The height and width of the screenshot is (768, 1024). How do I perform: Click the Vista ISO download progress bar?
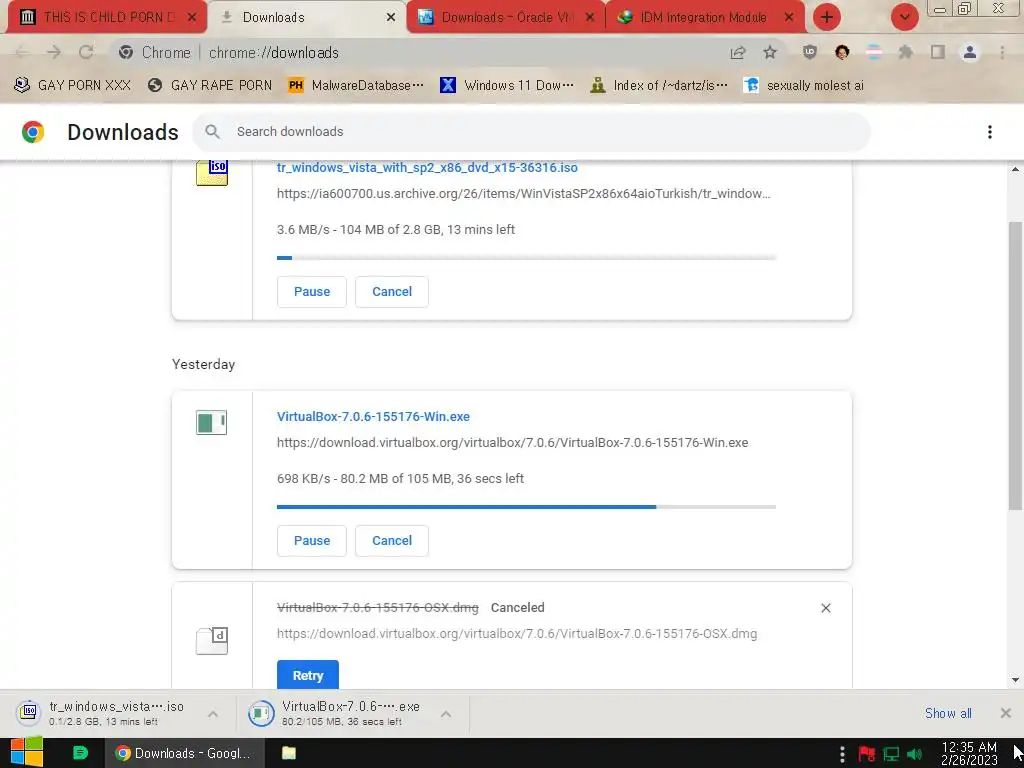(x=526, y=258)
